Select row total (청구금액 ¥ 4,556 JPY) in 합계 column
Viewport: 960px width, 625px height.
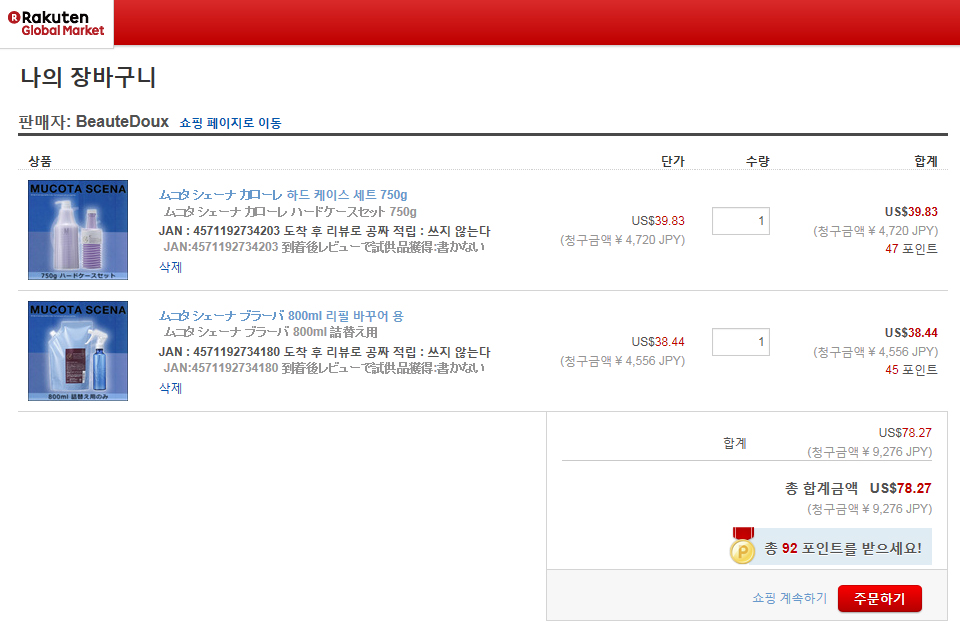coord(876,352)
